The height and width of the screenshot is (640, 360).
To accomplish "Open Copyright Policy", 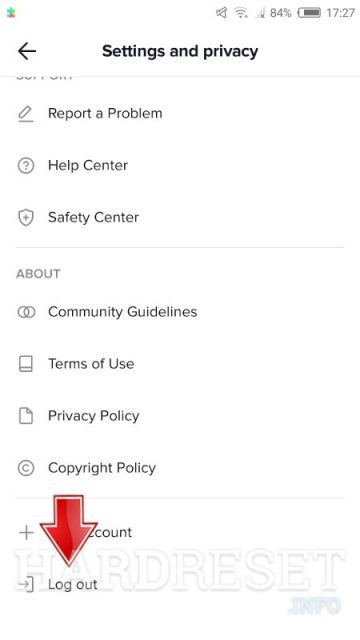I will coord(180,468).
